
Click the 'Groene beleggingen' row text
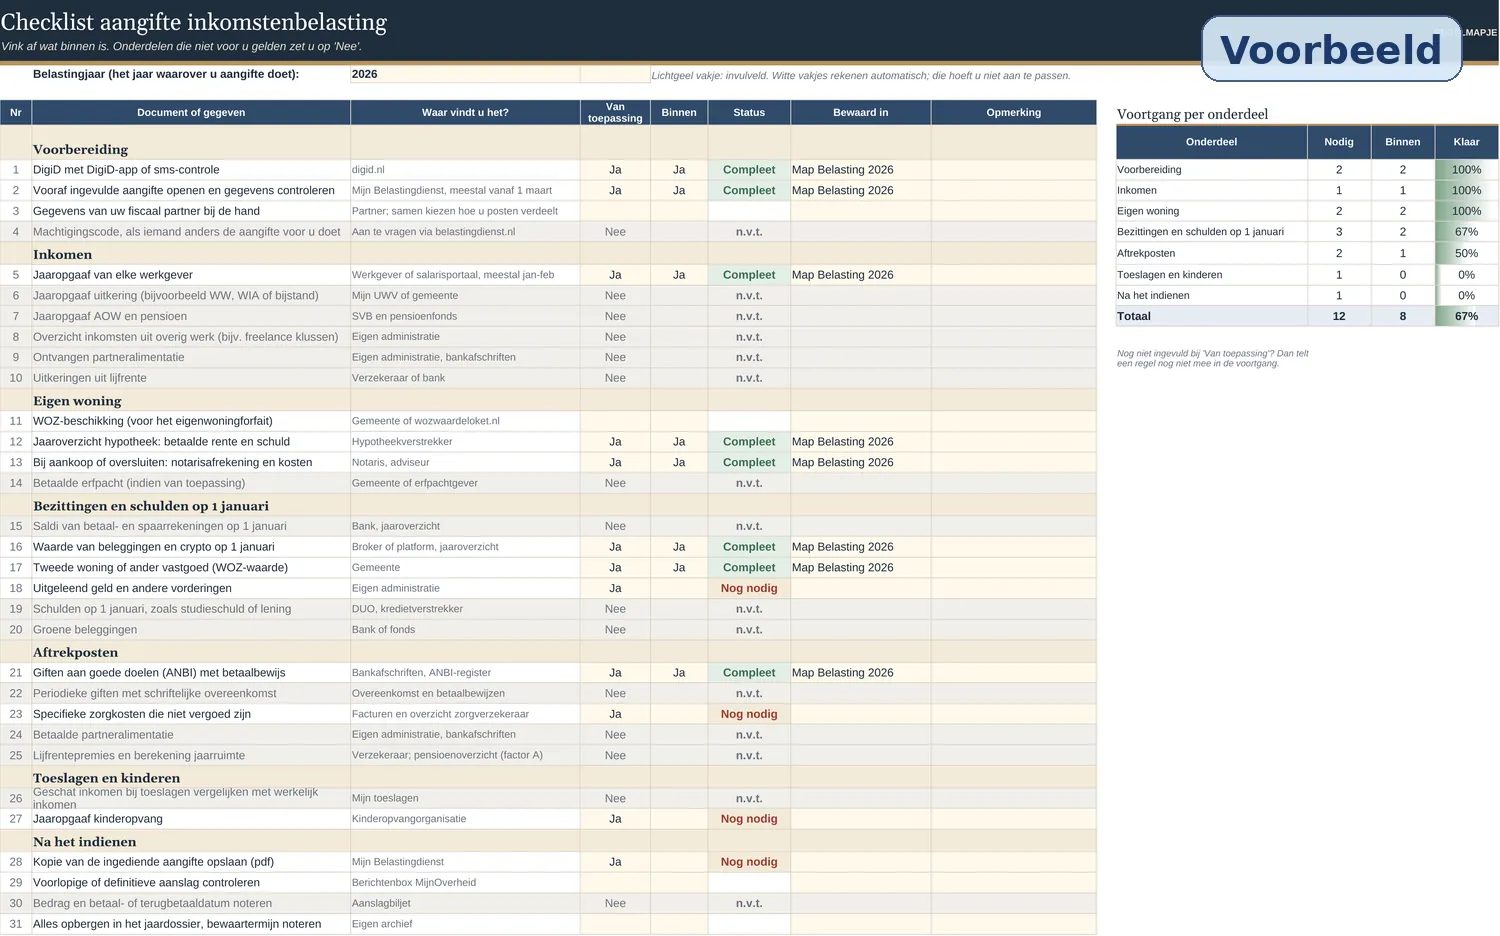pyautogui.click(x=85, y=630)
